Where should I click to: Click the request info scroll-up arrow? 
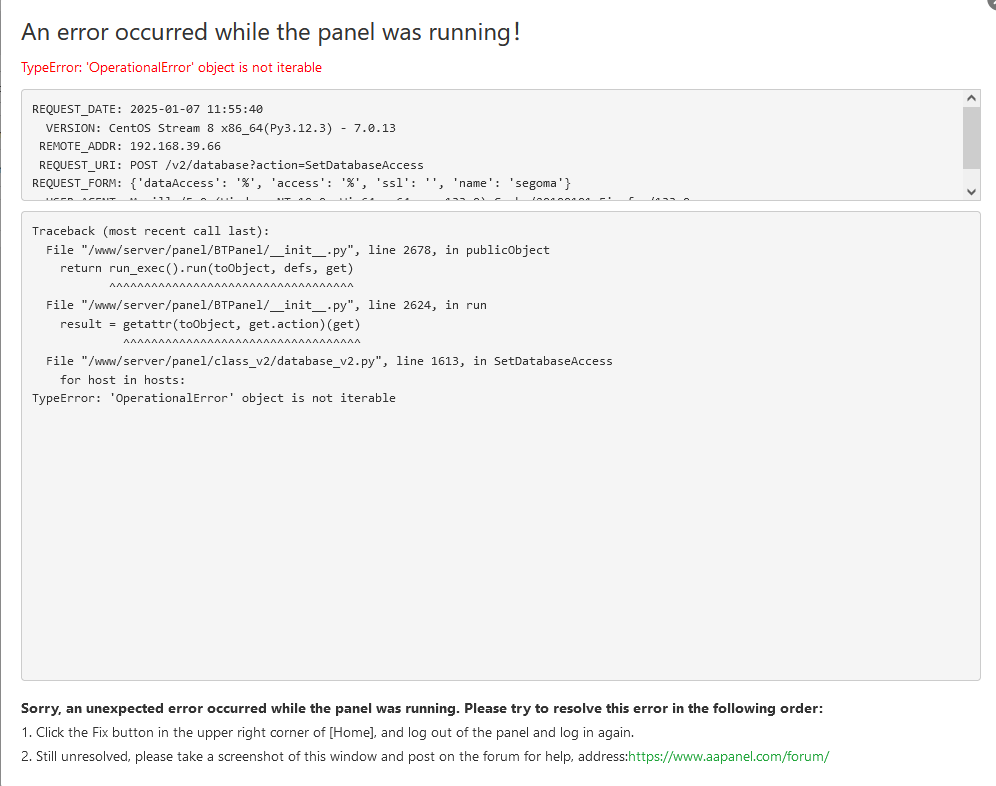pyautogui.click(x=971, y=98)
